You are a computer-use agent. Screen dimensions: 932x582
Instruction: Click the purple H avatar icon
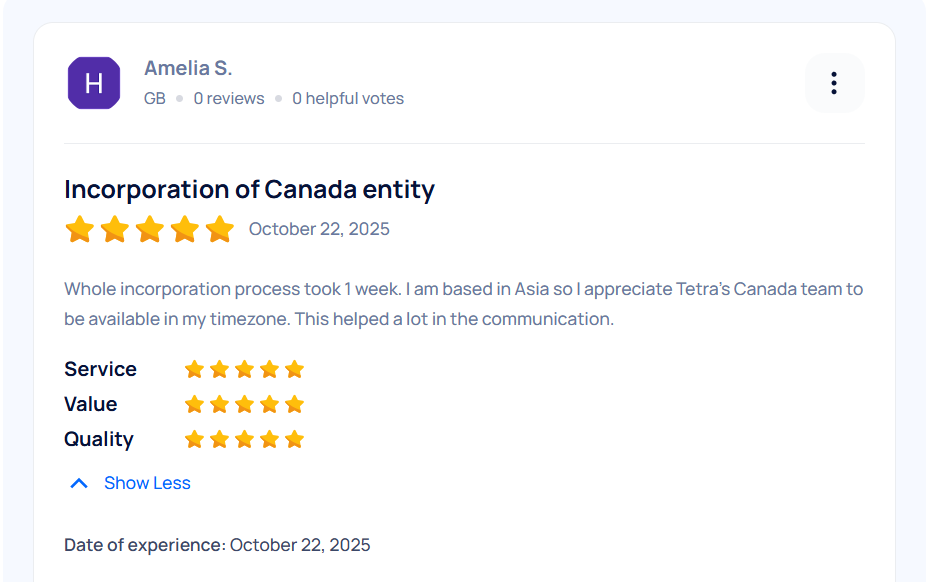point(94,83)
